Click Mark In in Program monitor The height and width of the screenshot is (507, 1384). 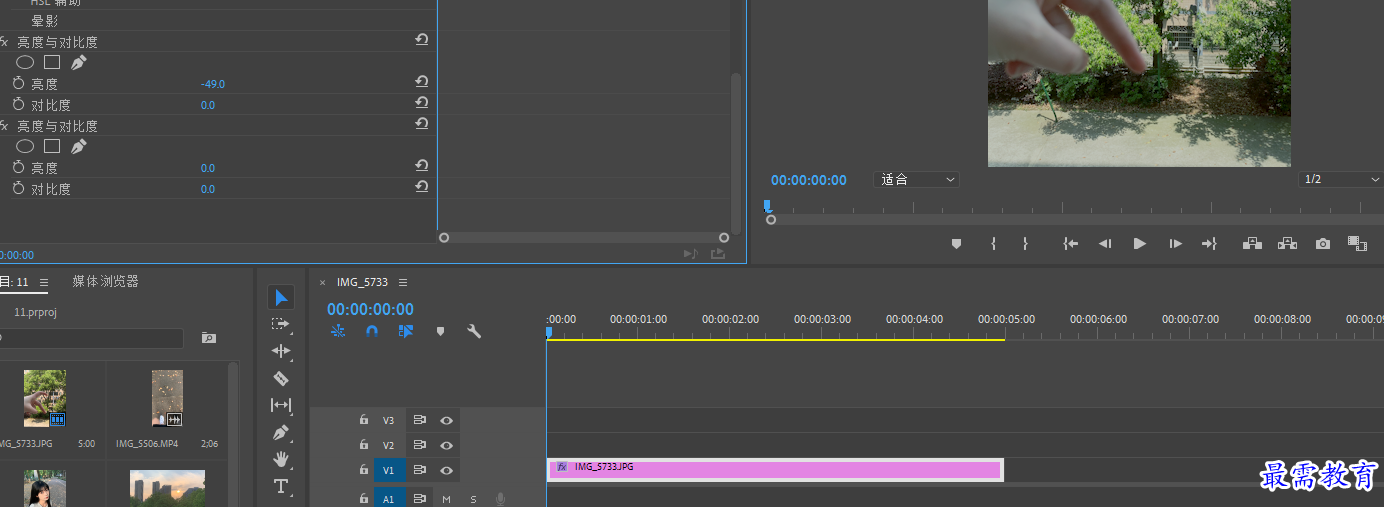point(993,243)
